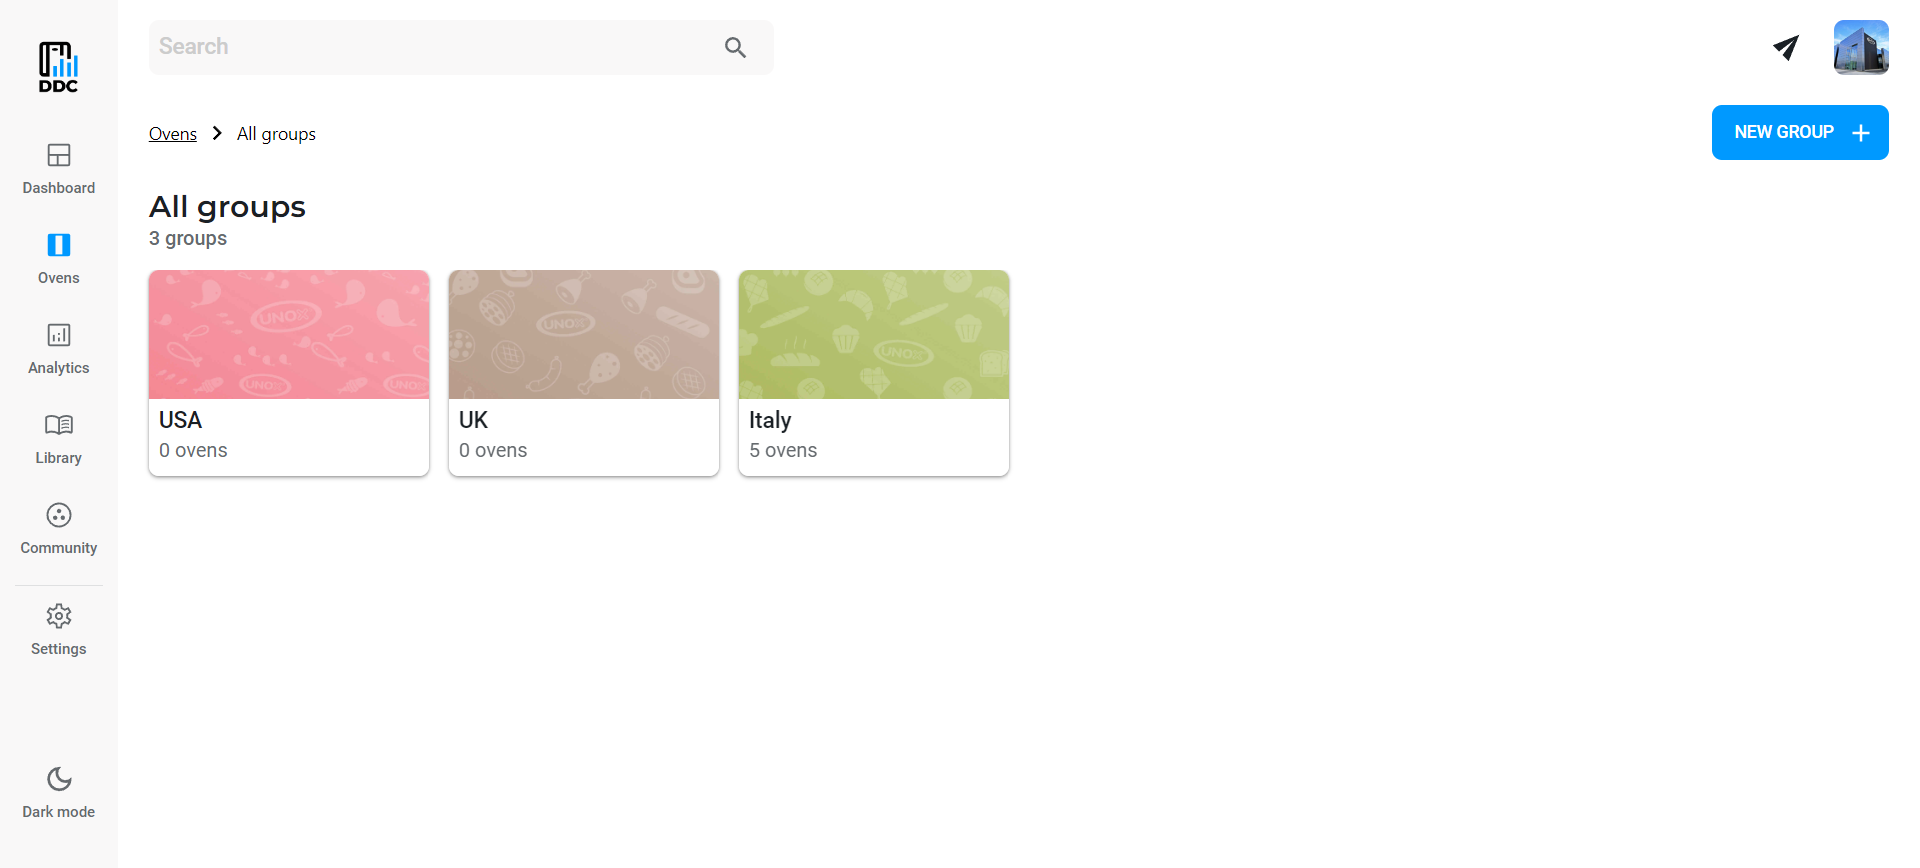Select the Ovens sidebar icon
This screenshot has width=1920, height=868.
pos(58,246)
